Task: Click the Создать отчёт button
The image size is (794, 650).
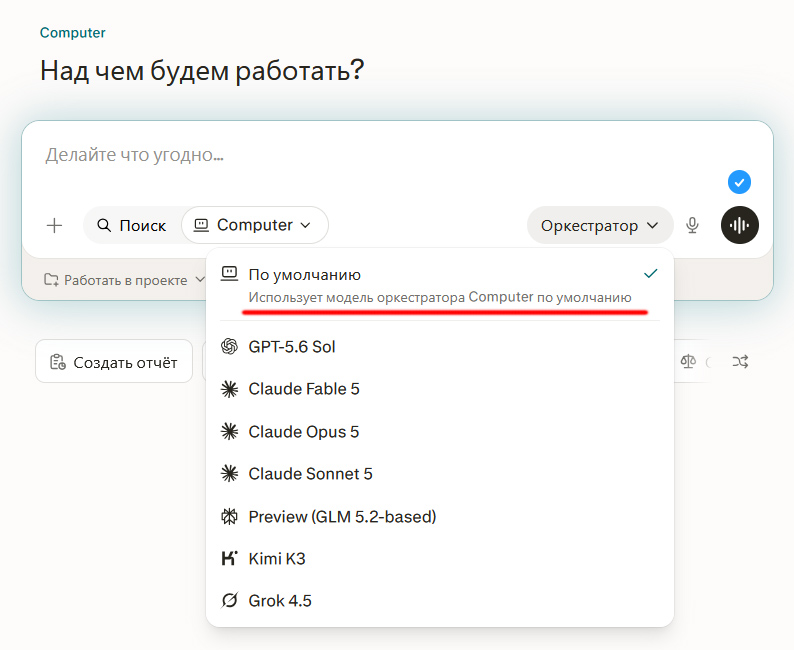Action: coord(114,361)
